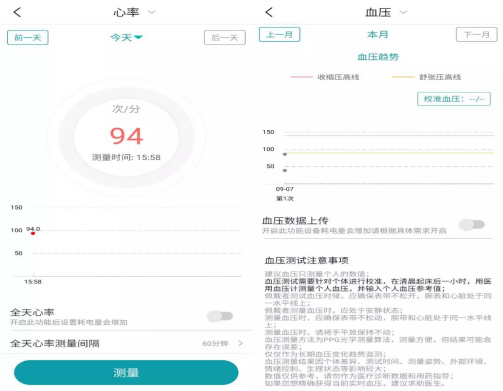The image size is (503, 391).
Task: Tap the 校准血压 button
Action: [454, 99]
